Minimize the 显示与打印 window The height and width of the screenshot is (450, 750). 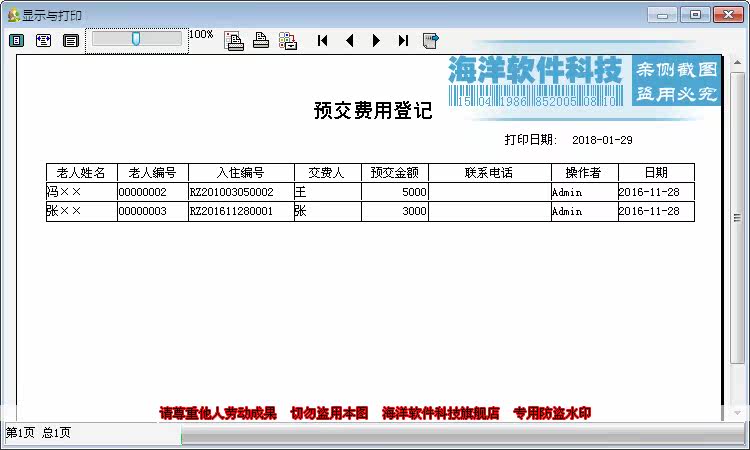[x=662, y=15]
